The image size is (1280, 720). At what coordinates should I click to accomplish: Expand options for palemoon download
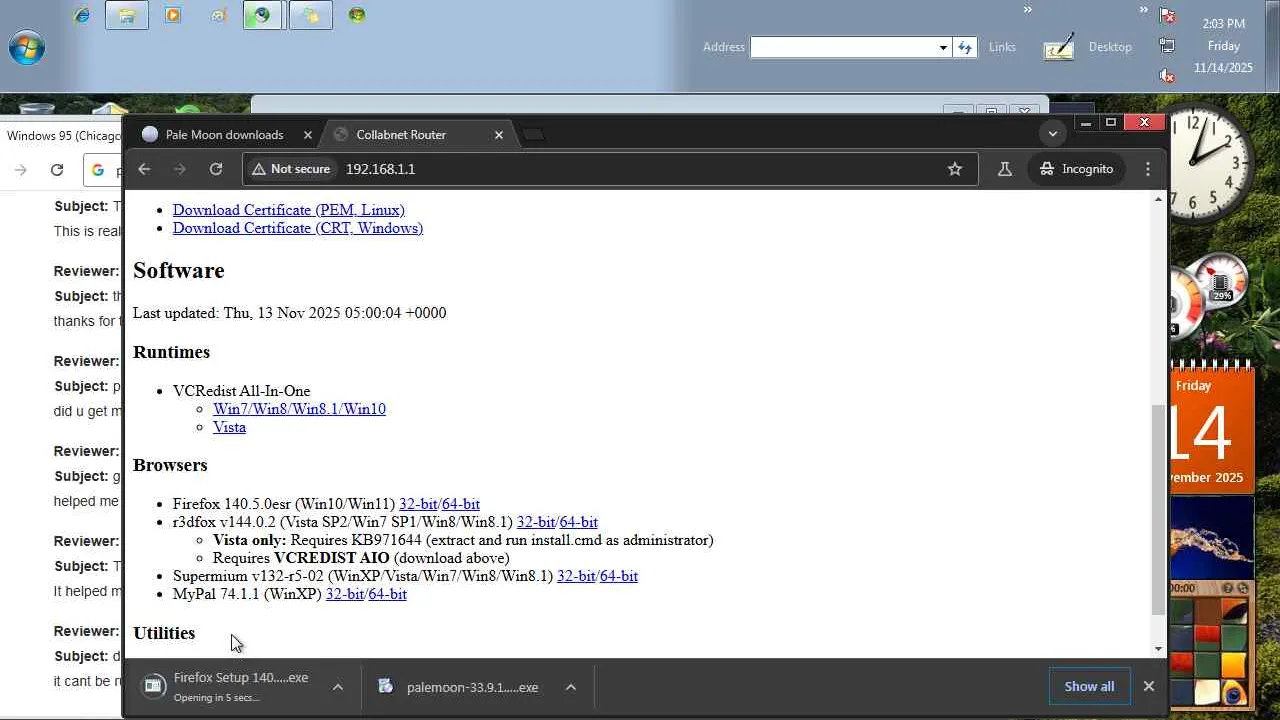click(x=570, y=687)
